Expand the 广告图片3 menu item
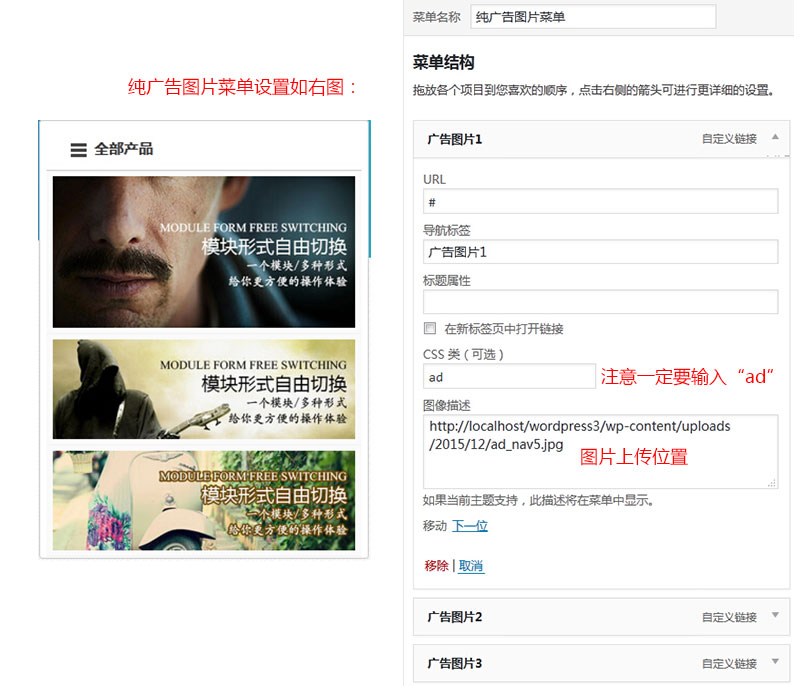This screenshot has width=794, height=686. [775, 662]
